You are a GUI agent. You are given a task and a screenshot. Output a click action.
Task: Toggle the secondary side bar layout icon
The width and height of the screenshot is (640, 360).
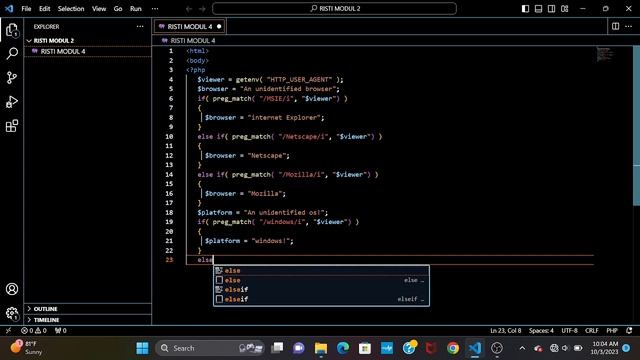coord(551,9)
